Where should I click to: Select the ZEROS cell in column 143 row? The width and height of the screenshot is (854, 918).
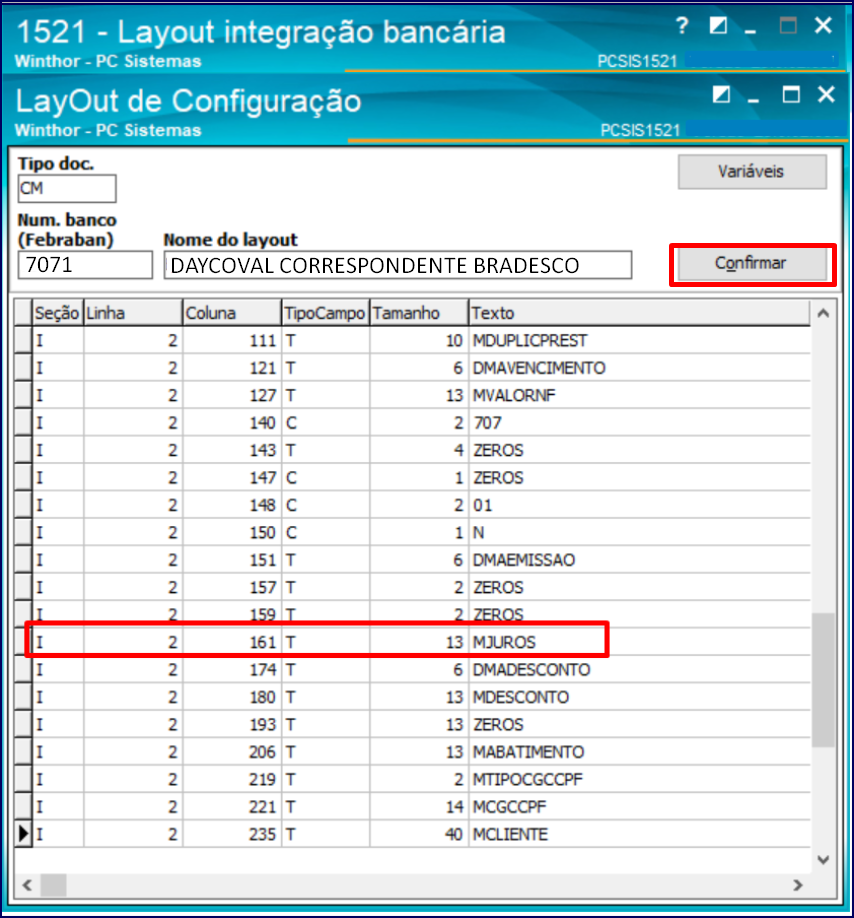640,450
